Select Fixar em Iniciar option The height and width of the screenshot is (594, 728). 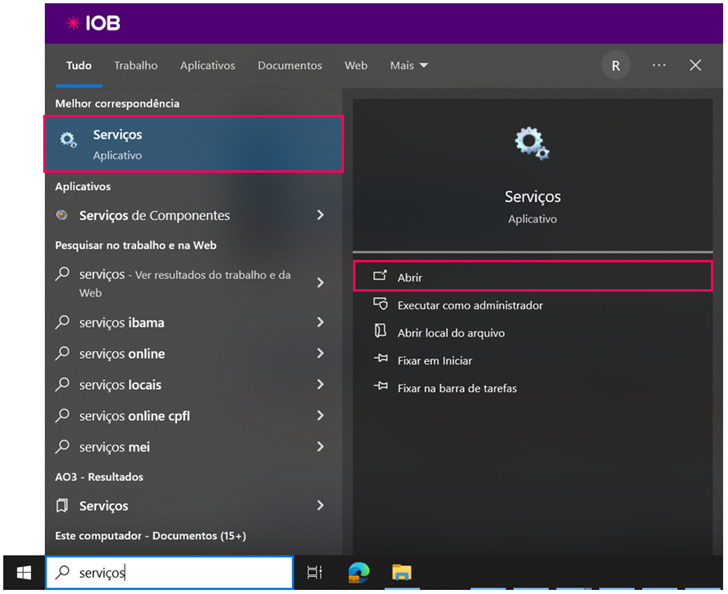tap(434, 360)
